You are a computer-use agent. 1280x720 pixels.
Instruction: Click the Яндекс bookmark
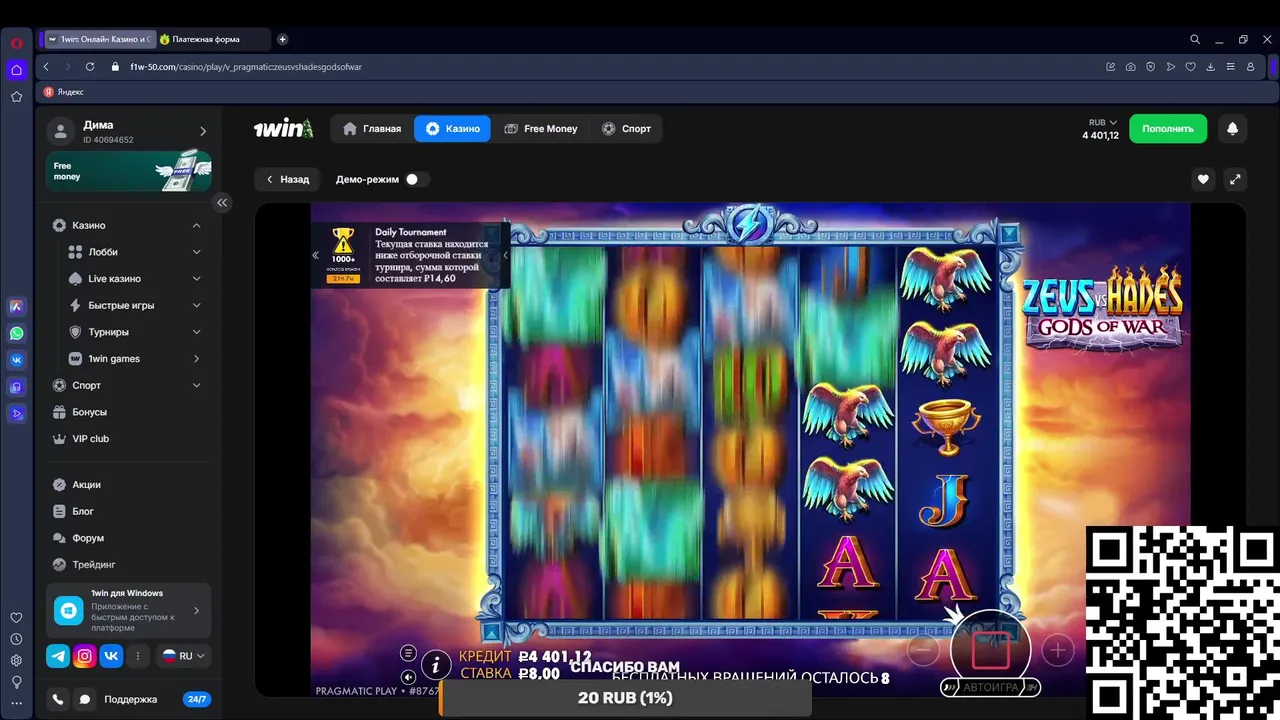coord(64,92)
